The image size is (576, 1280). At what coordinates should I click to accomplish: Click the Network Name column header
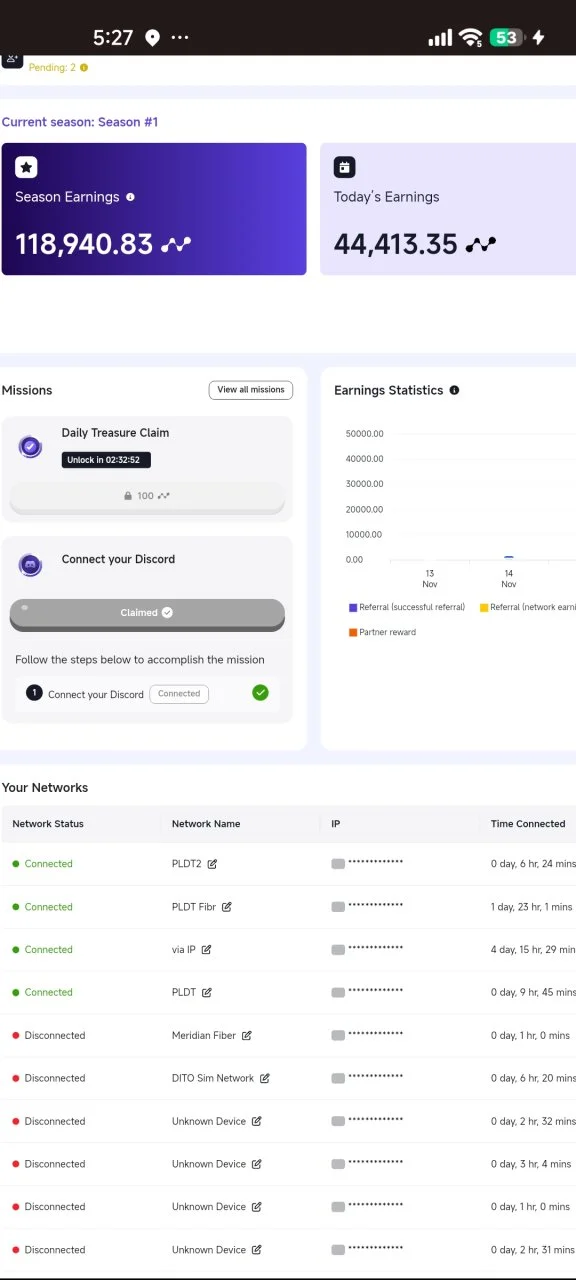tap(206, 824)
